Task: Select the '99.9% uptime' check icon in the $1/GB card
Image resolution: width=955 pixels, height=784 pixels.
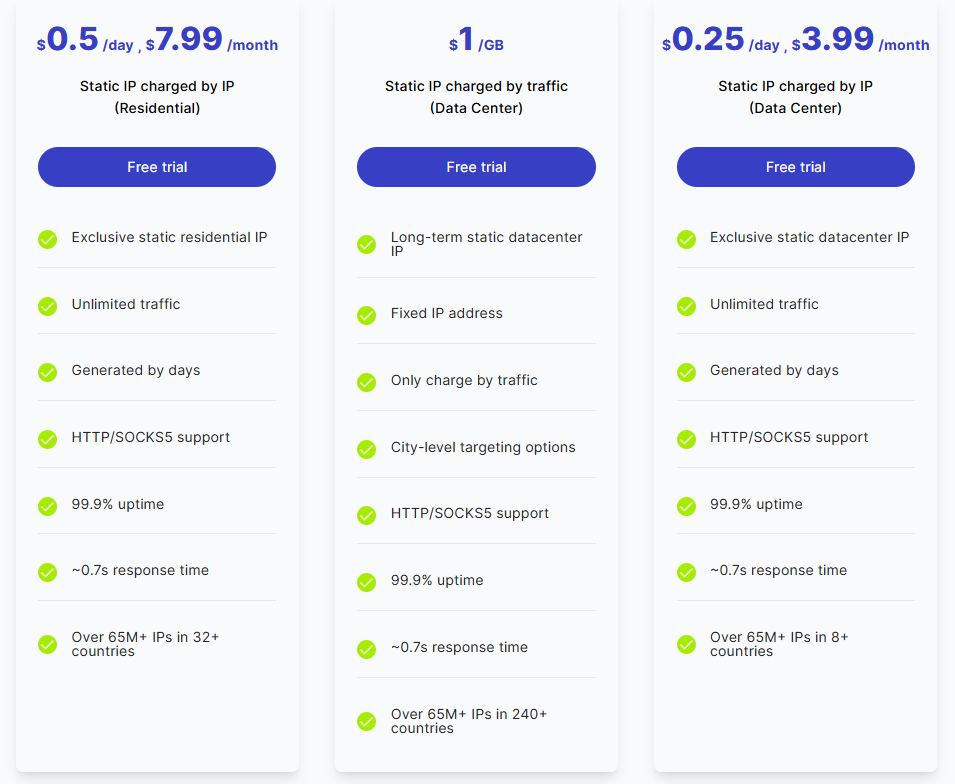Action: click(367, 582)
